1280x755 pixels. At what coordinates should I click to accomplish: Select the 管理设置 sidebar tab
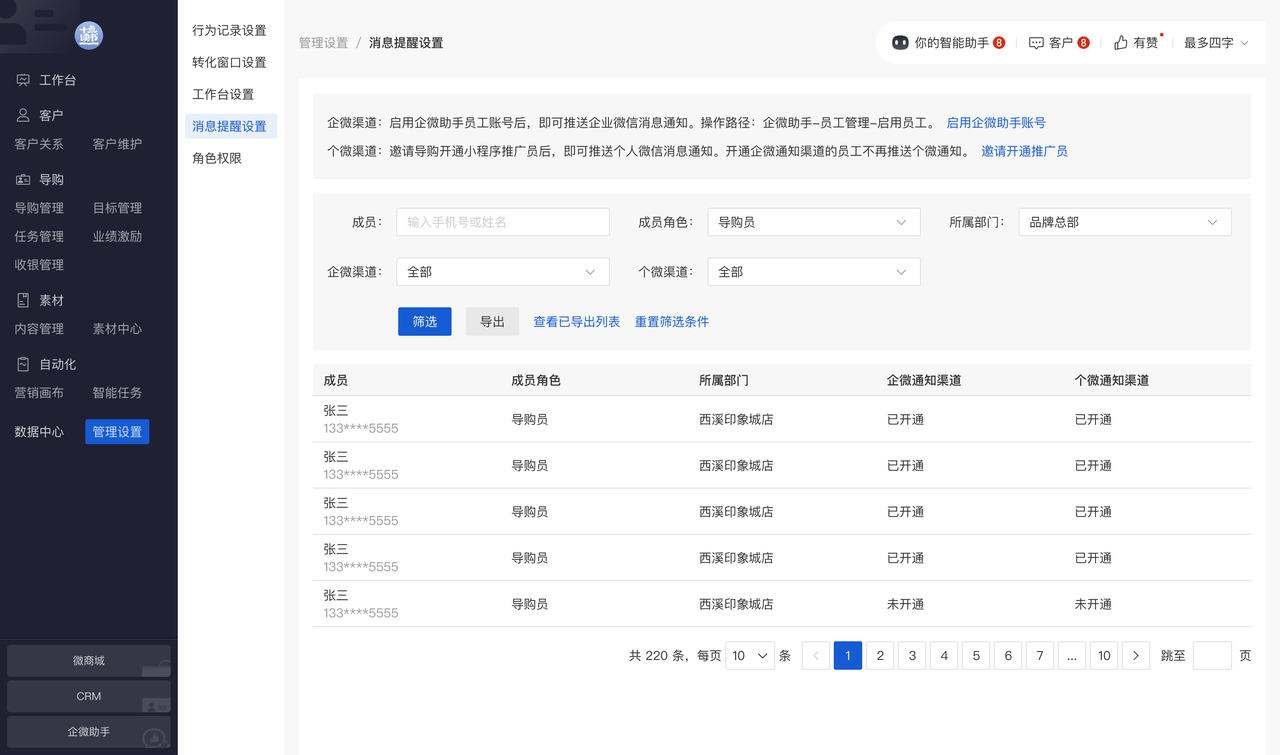[117, 432]
